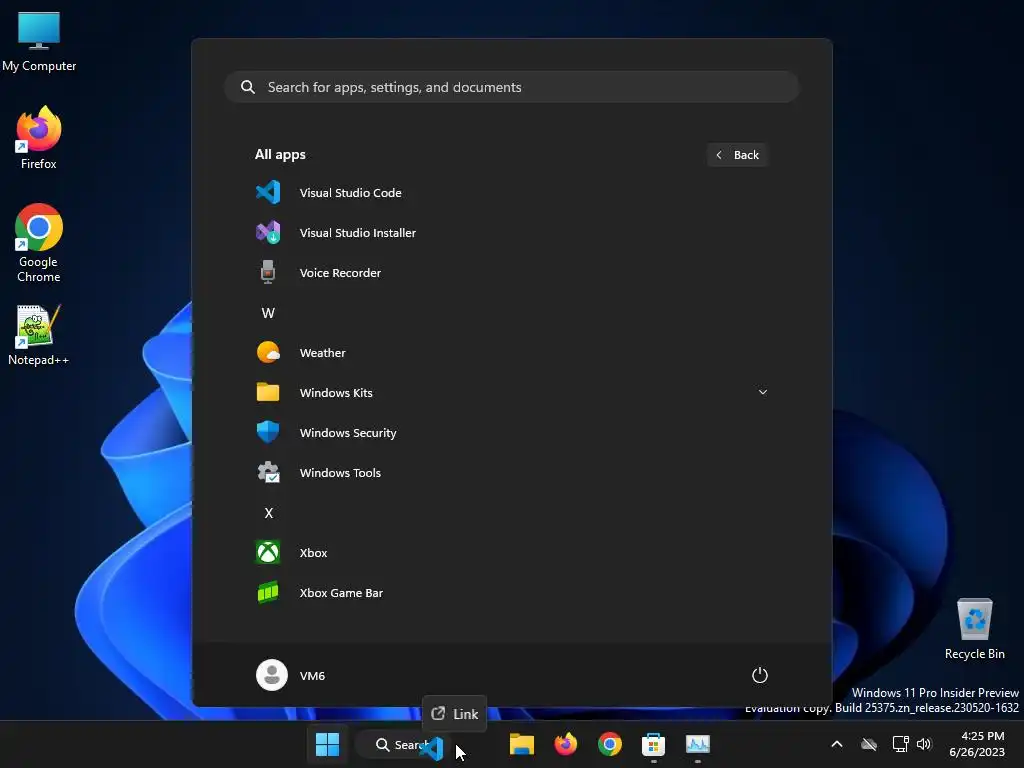Select the Firefox desktop shortcut
Image resolution: width=1024 pixels, height=768 pixels.
(x=39, y=138)
